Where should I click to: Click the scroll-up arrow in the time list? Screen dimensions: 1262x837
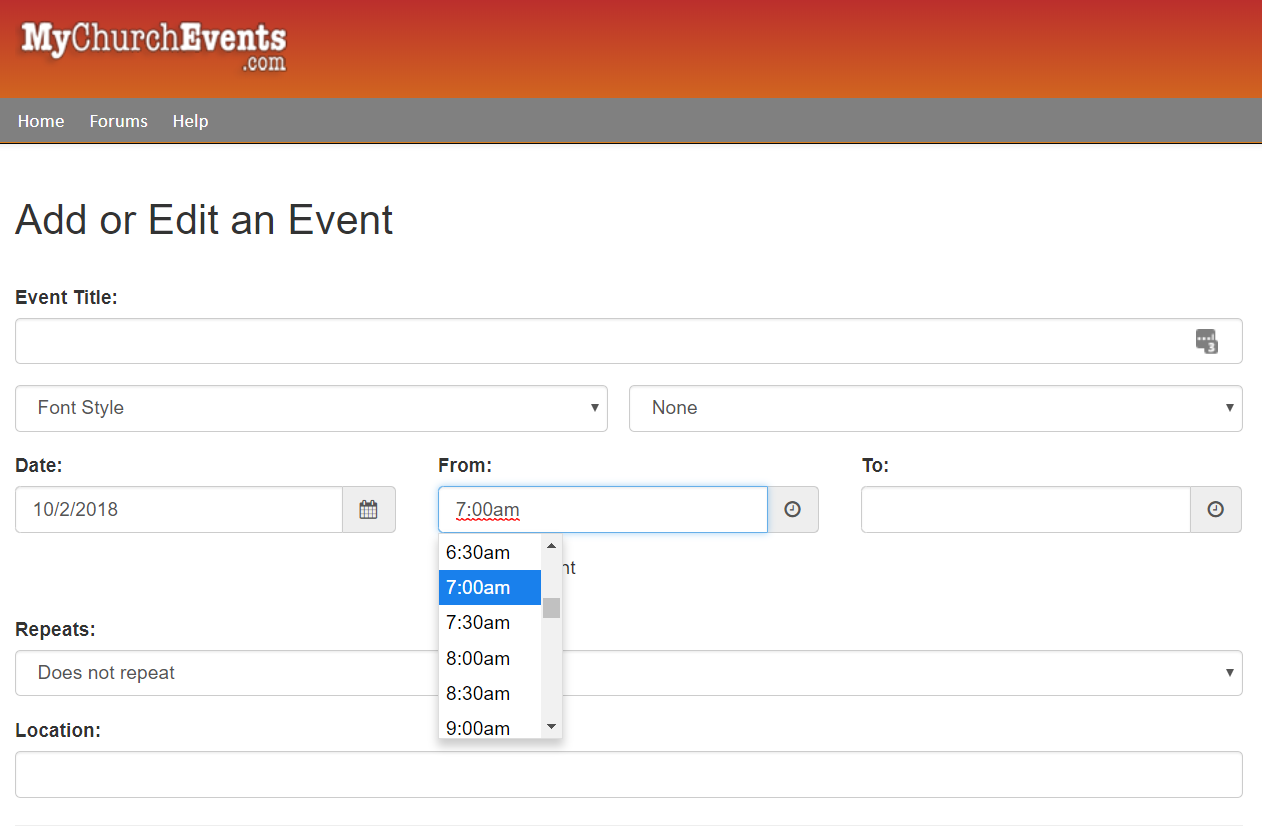pyautogui.click(x=551, y=545)
